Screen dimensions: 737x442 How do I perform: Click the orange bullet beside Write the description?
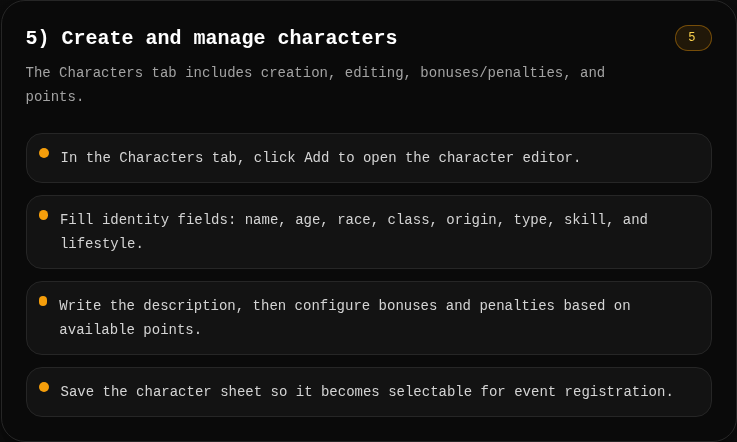pos(43,301)
